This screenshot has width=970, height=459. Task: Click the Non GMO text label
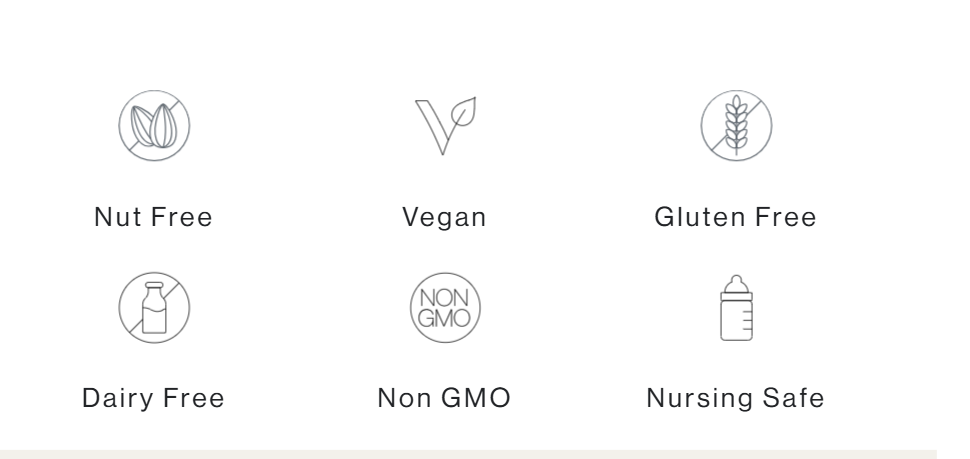coord(444,398)
